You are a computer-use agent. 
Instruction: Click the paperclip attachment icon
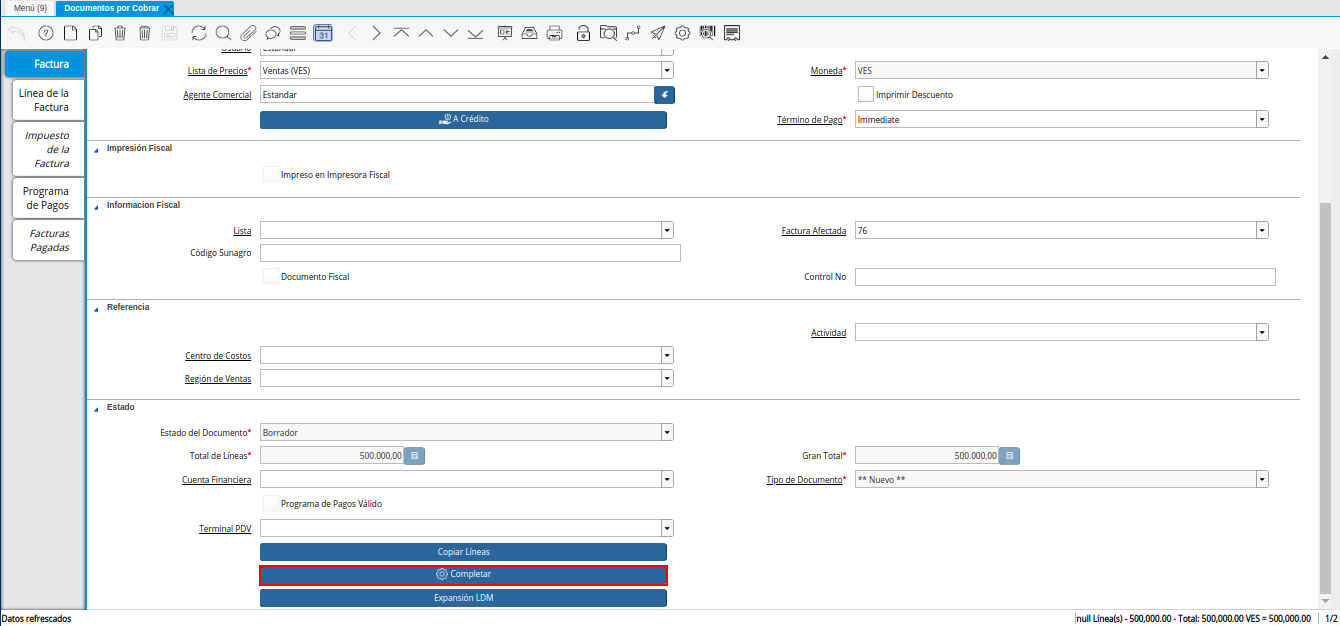[x=248, y=33]
